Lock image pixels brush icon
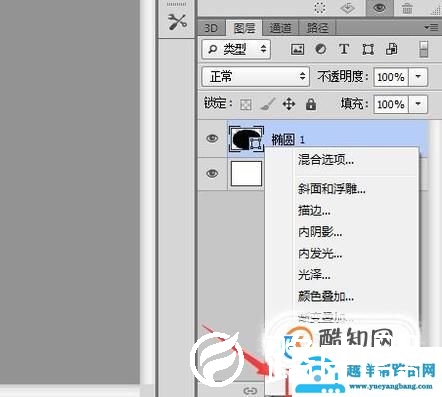442x397 pixels. tap(268, 104)
